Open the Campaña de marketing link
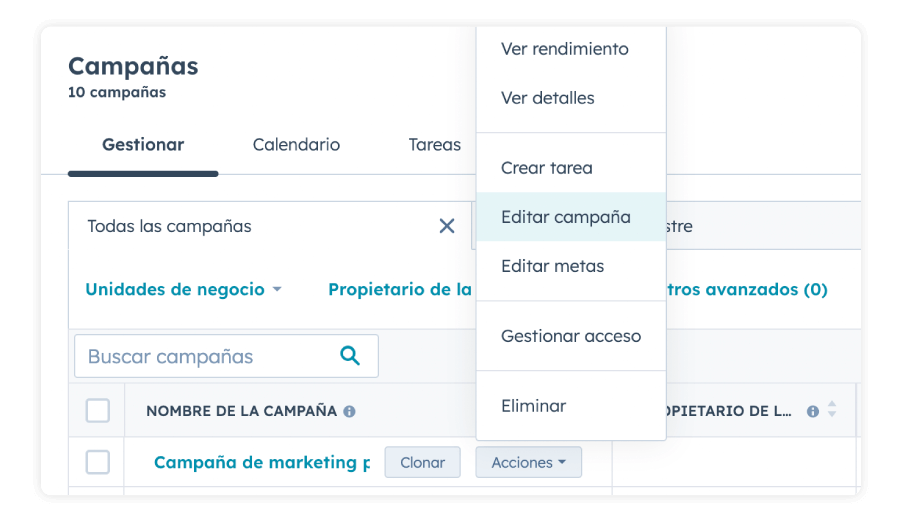Screen dimensions: 901x521 point(255,462)
